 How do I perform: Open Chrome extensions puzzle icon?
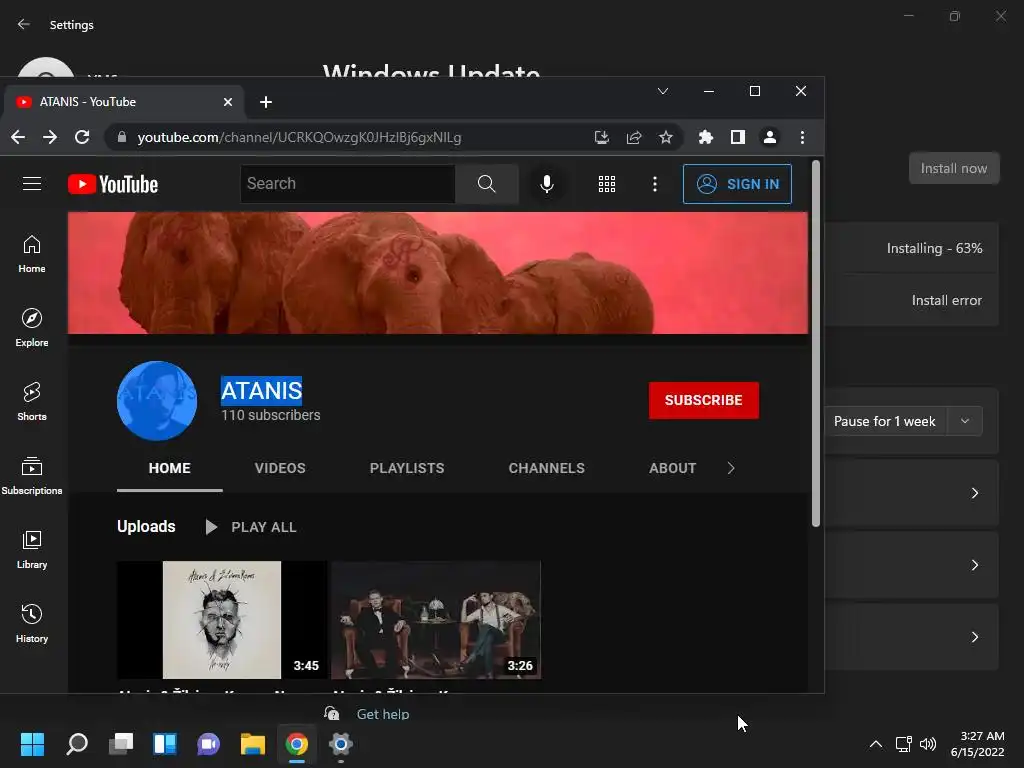pyautogui.click(x=706, y=137)
